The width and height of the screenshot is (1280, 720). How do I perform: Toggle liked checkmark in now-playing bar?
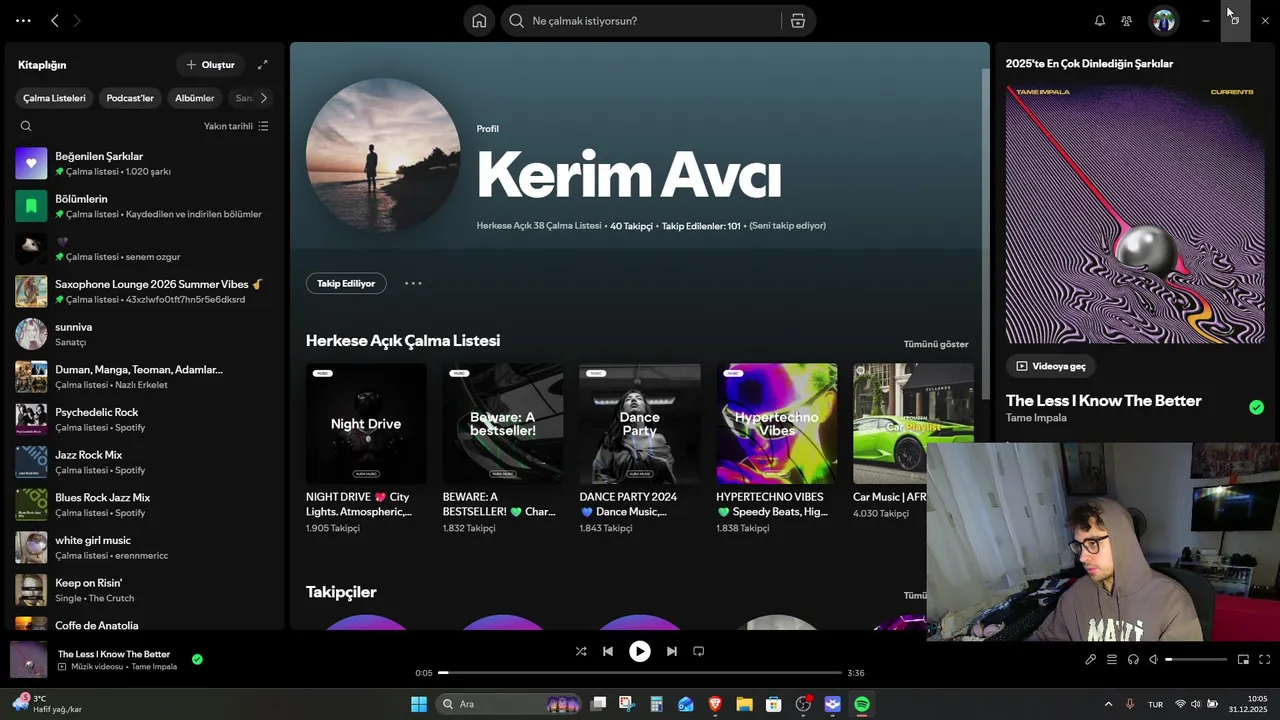[197, 659]
